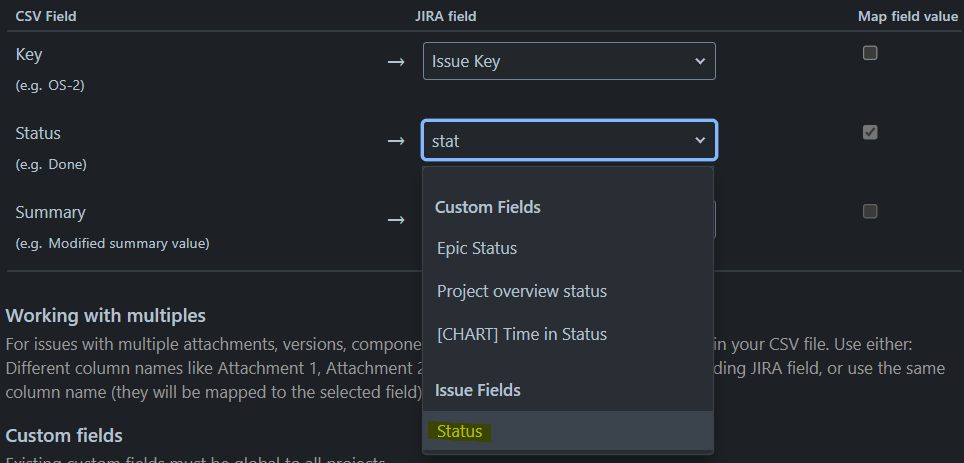Click the Working with multiples heading
964x463 pixels.
point(106,316)
